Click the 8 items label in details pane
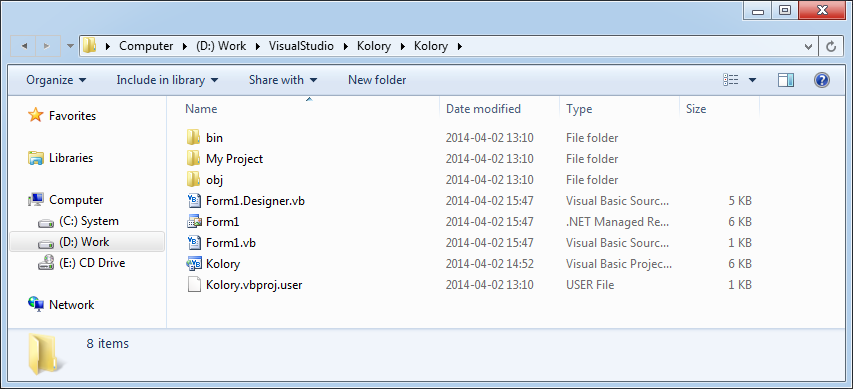 click(108, 343)
